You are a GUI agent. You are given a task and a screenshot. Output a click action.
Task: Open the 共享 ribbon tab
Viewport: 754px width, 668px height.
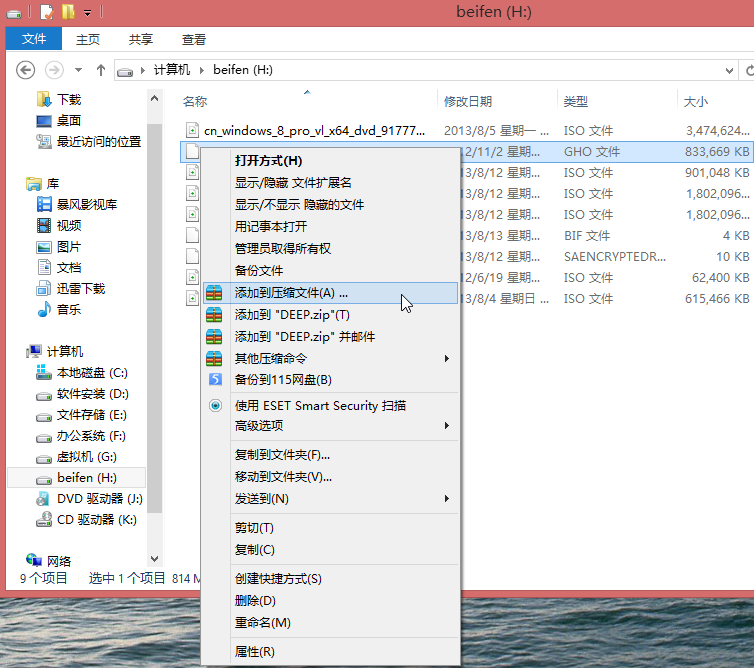click(141, 39)
